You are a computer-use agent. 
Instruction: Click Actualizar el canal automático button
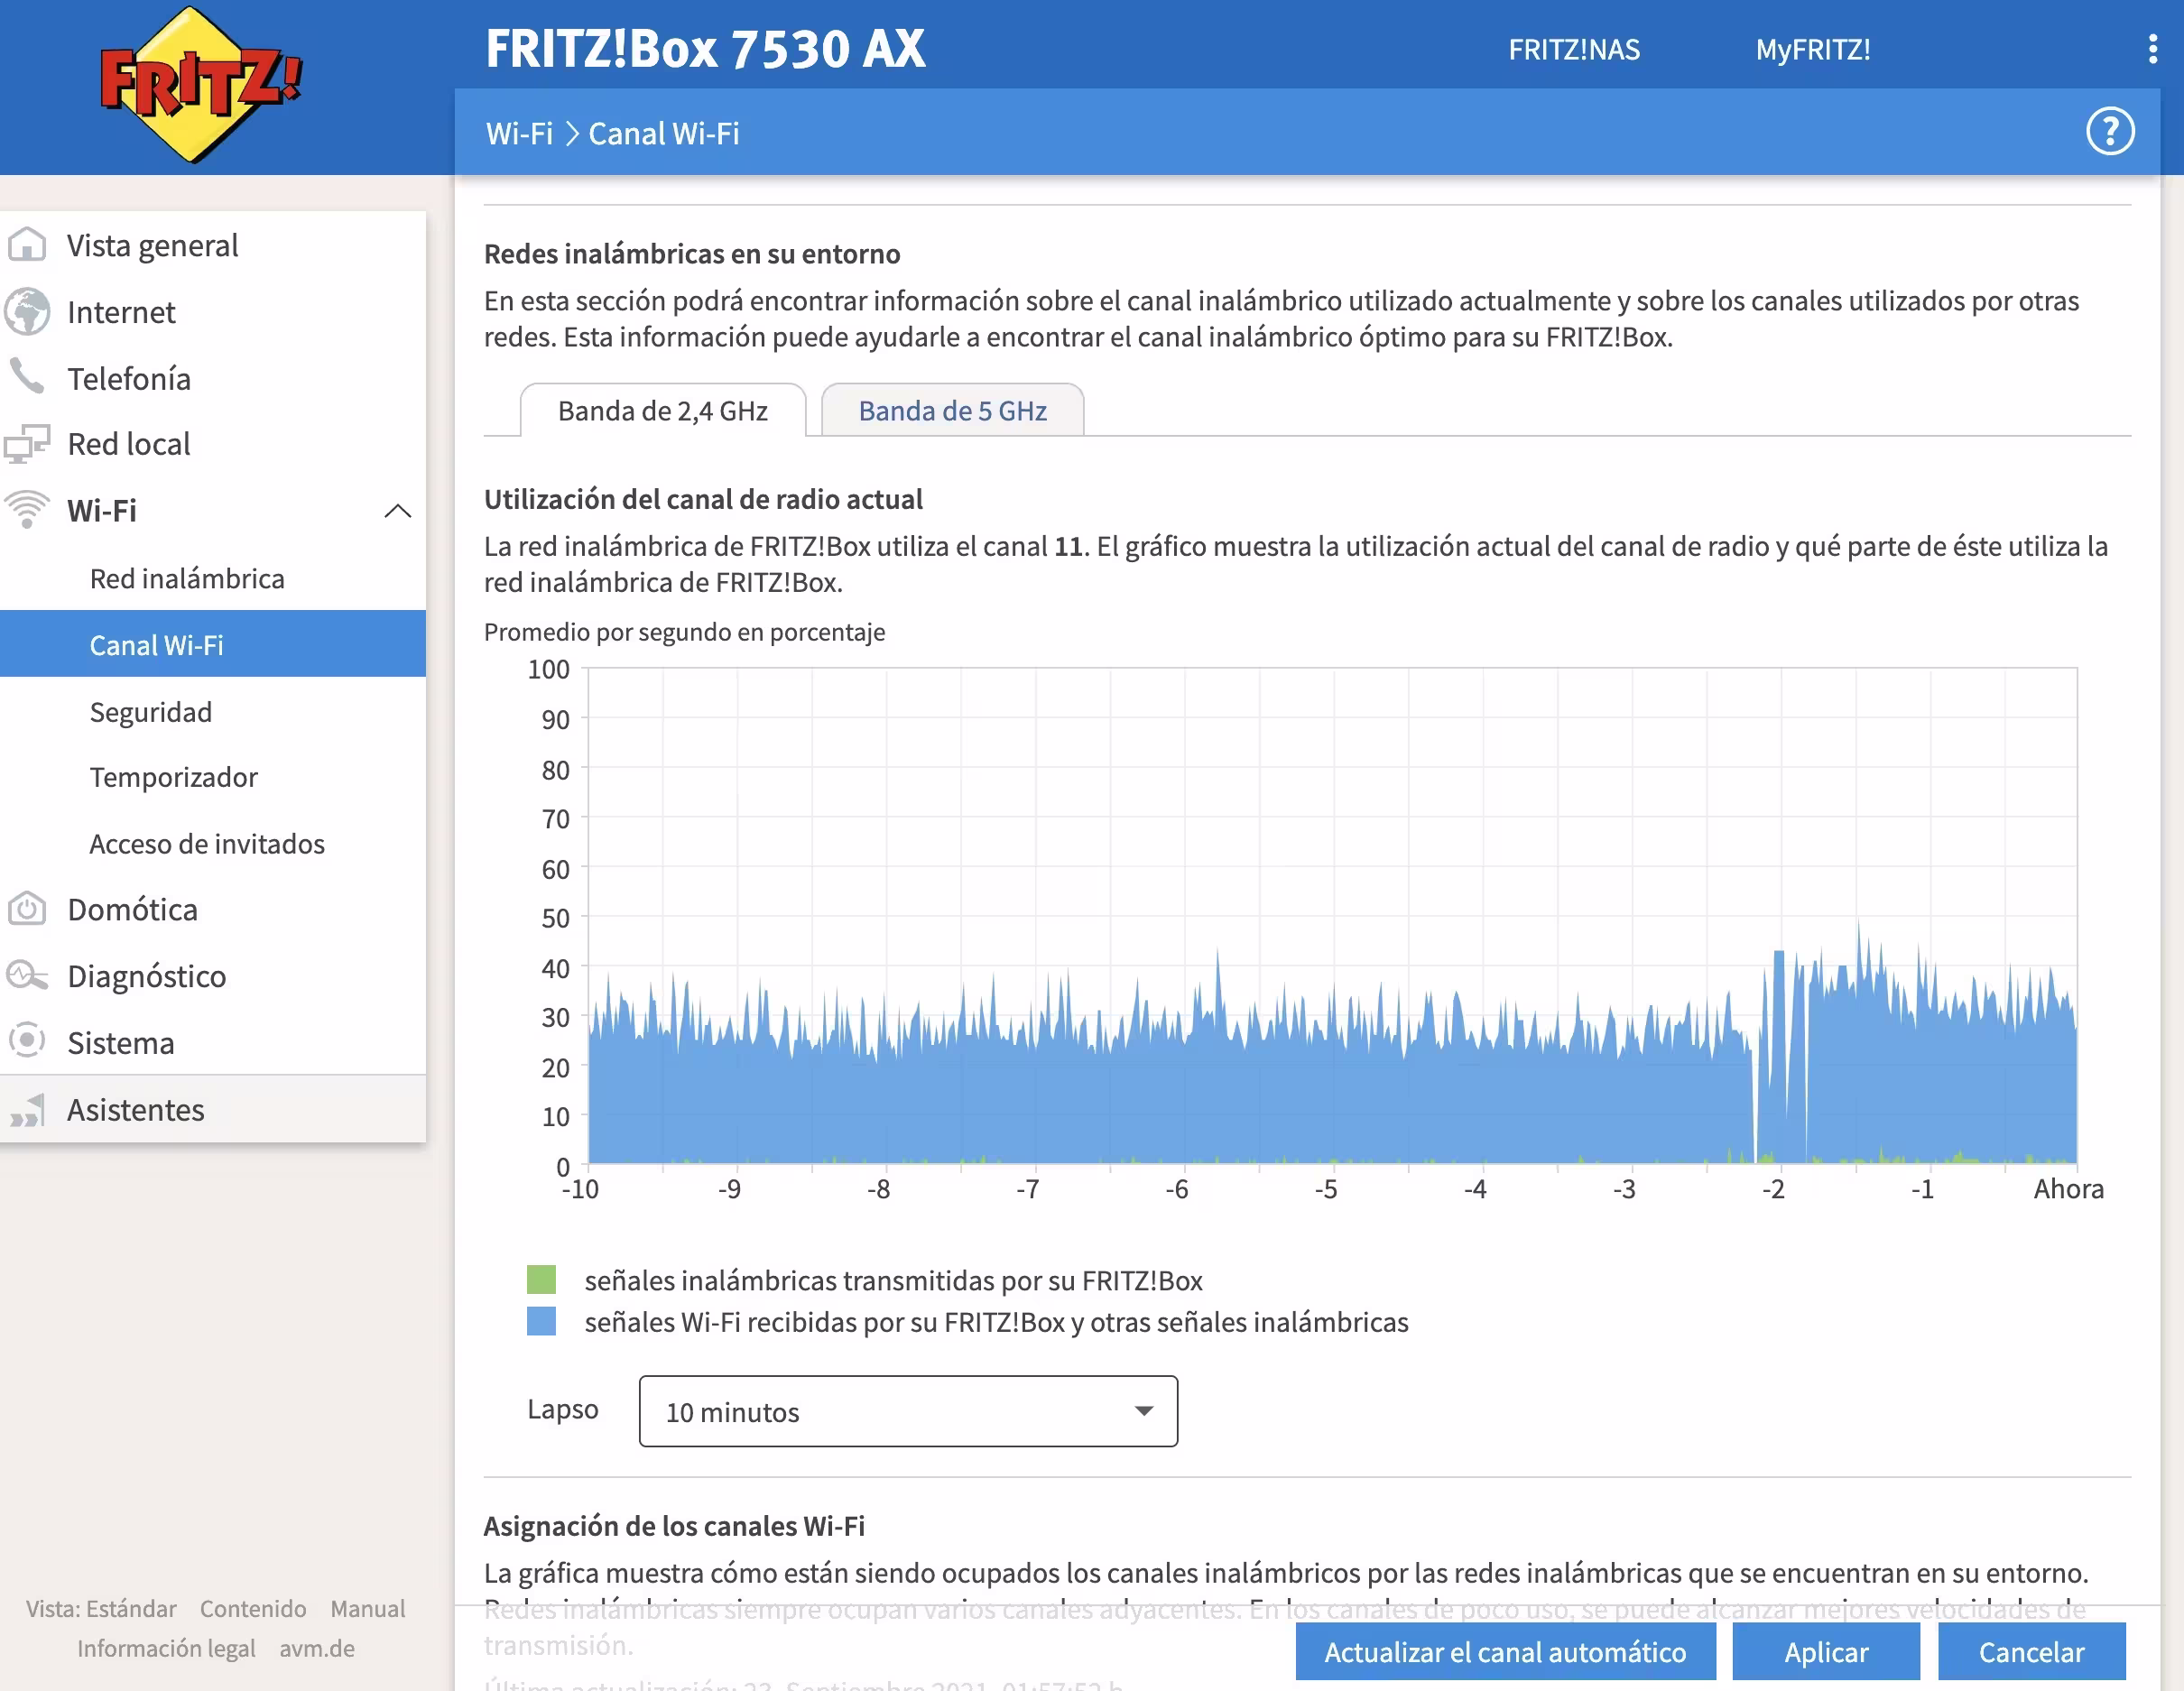[1505, 1651]
